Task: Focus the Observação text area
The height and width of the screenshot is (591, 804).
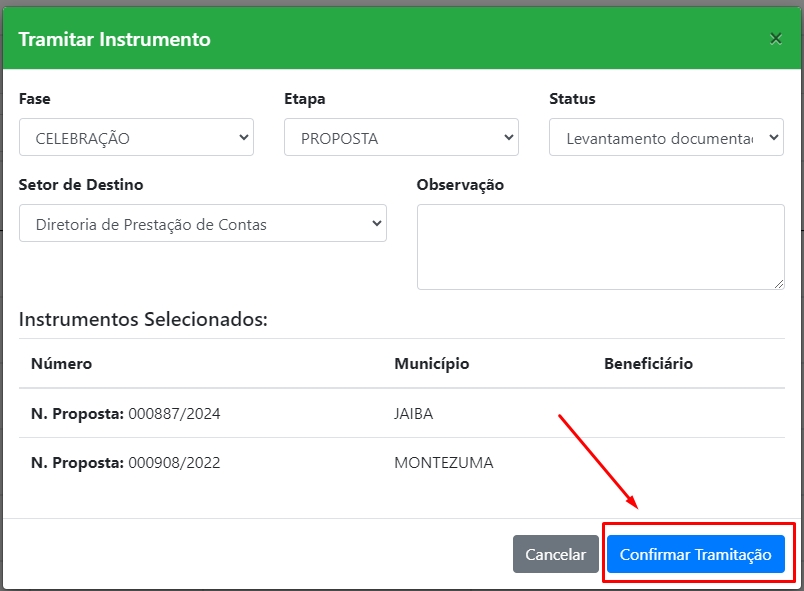Action: click(x=600, y=246)
